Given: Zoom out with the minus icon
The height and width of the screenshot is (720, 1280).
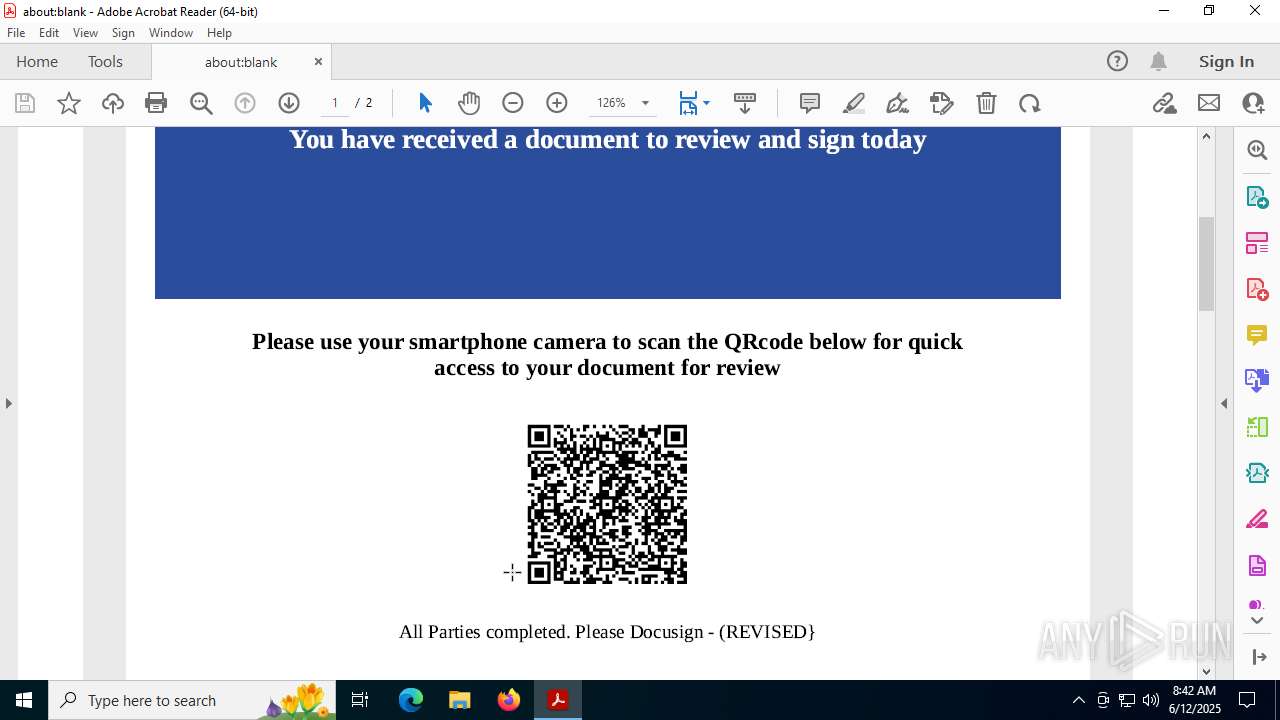Looking at the screenshot, I should pos(513,103).
